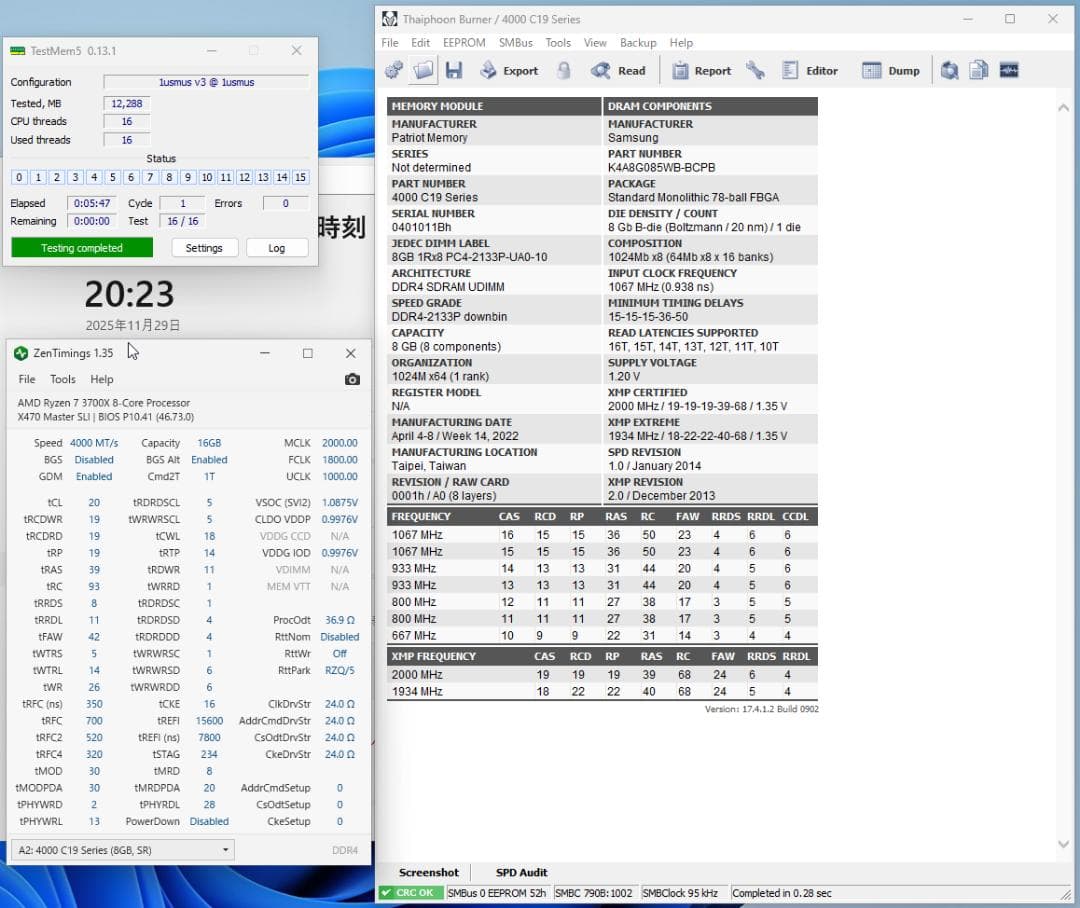
Task: Click ZenTimings app icon in title bar
Action: coord(21,353)
